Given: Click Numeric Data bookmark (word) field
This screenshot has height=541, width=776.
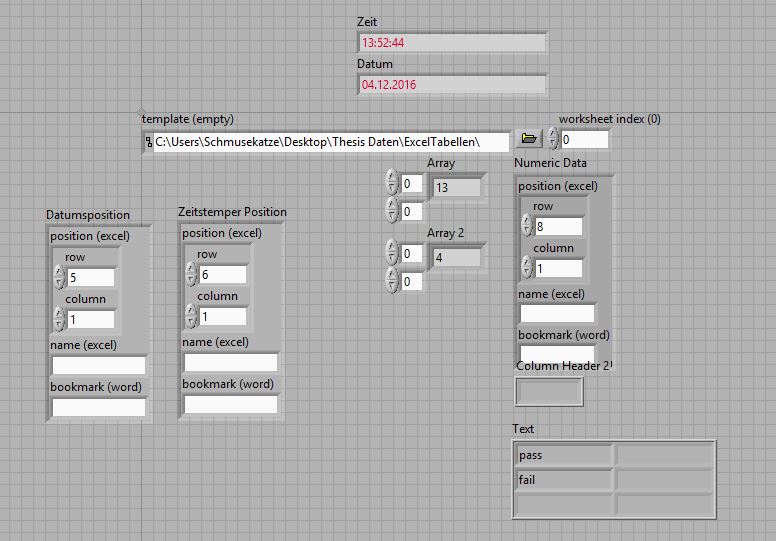Looking at the screenshot, I should coord(557,353).
